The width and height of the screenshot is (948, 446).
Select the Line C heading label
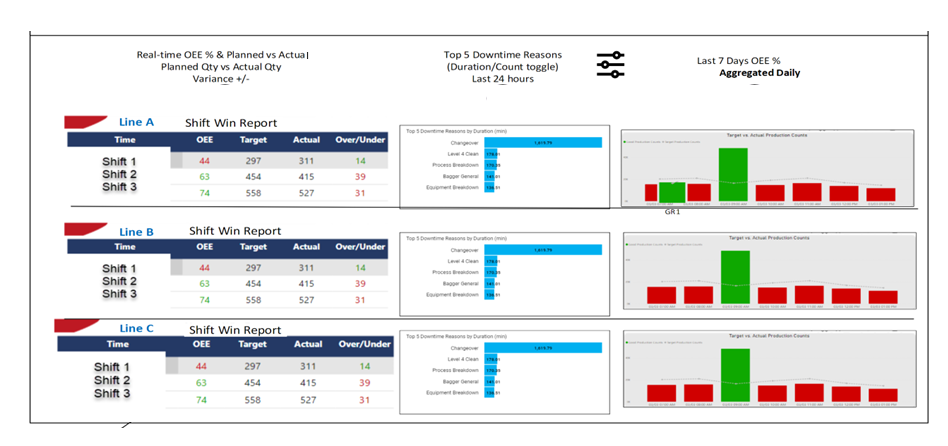coord(136,328)
